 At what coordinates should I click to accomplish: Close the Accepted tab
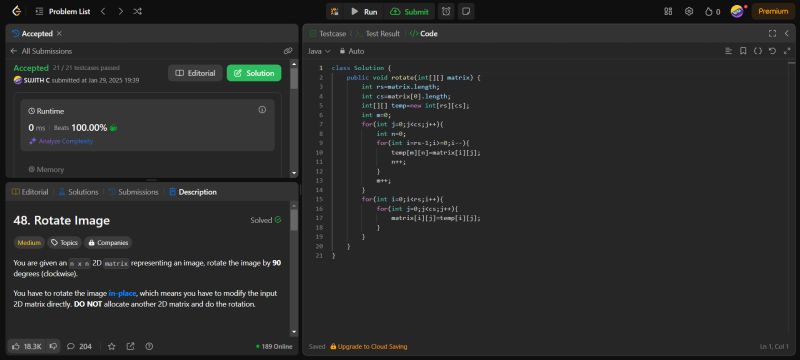(x=59, y=34)
